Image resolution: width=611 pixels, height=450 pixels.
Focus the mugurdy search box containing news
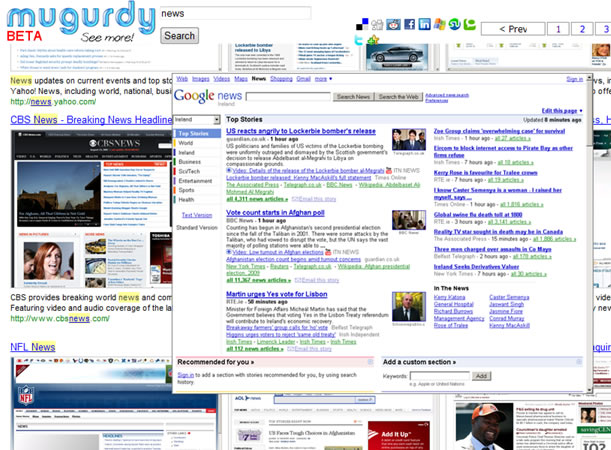click(x=235, y=14)
